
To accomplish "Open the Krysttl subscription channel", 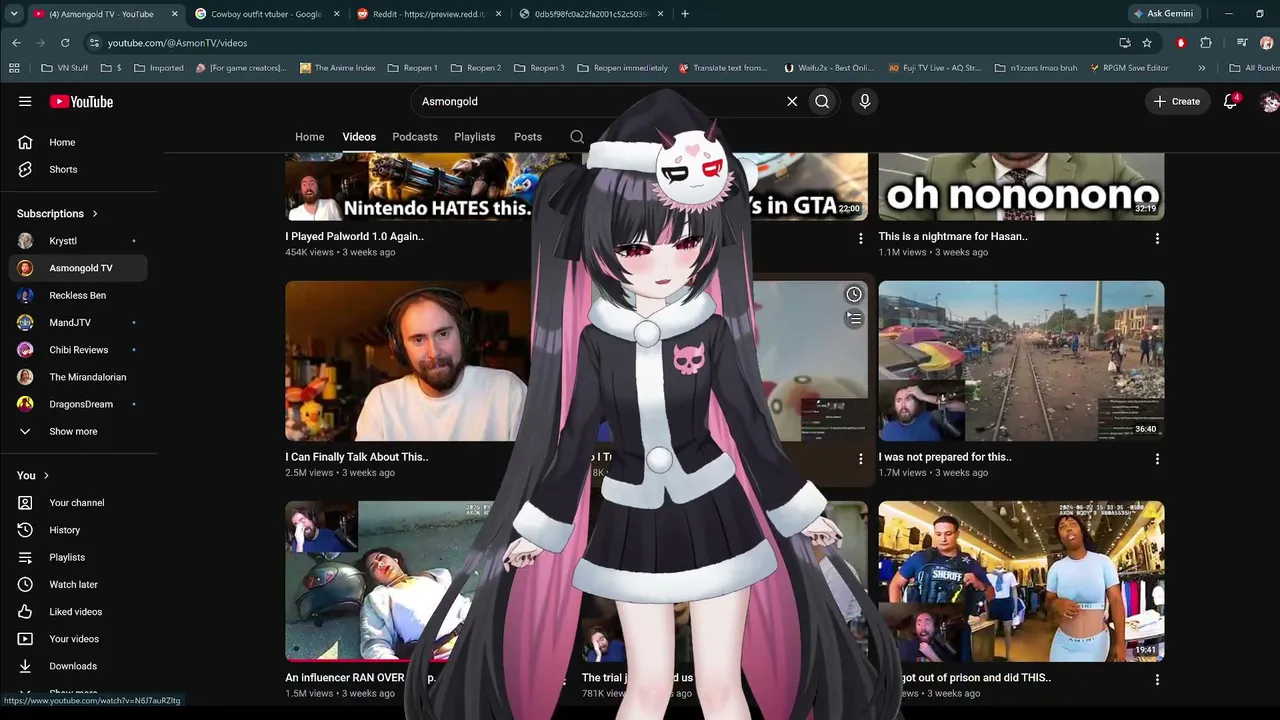I will [x=77, y=241].
